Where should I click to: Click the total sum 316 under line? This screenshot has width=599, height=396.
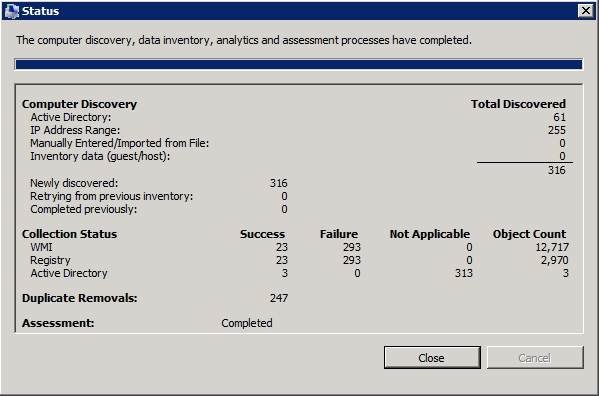click(x=557, y=170)
